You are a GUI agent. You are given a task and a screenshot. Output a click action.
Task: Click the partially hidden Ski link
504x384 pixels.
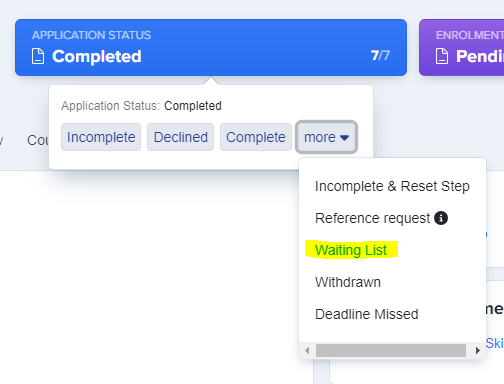[x=495, y=343]
